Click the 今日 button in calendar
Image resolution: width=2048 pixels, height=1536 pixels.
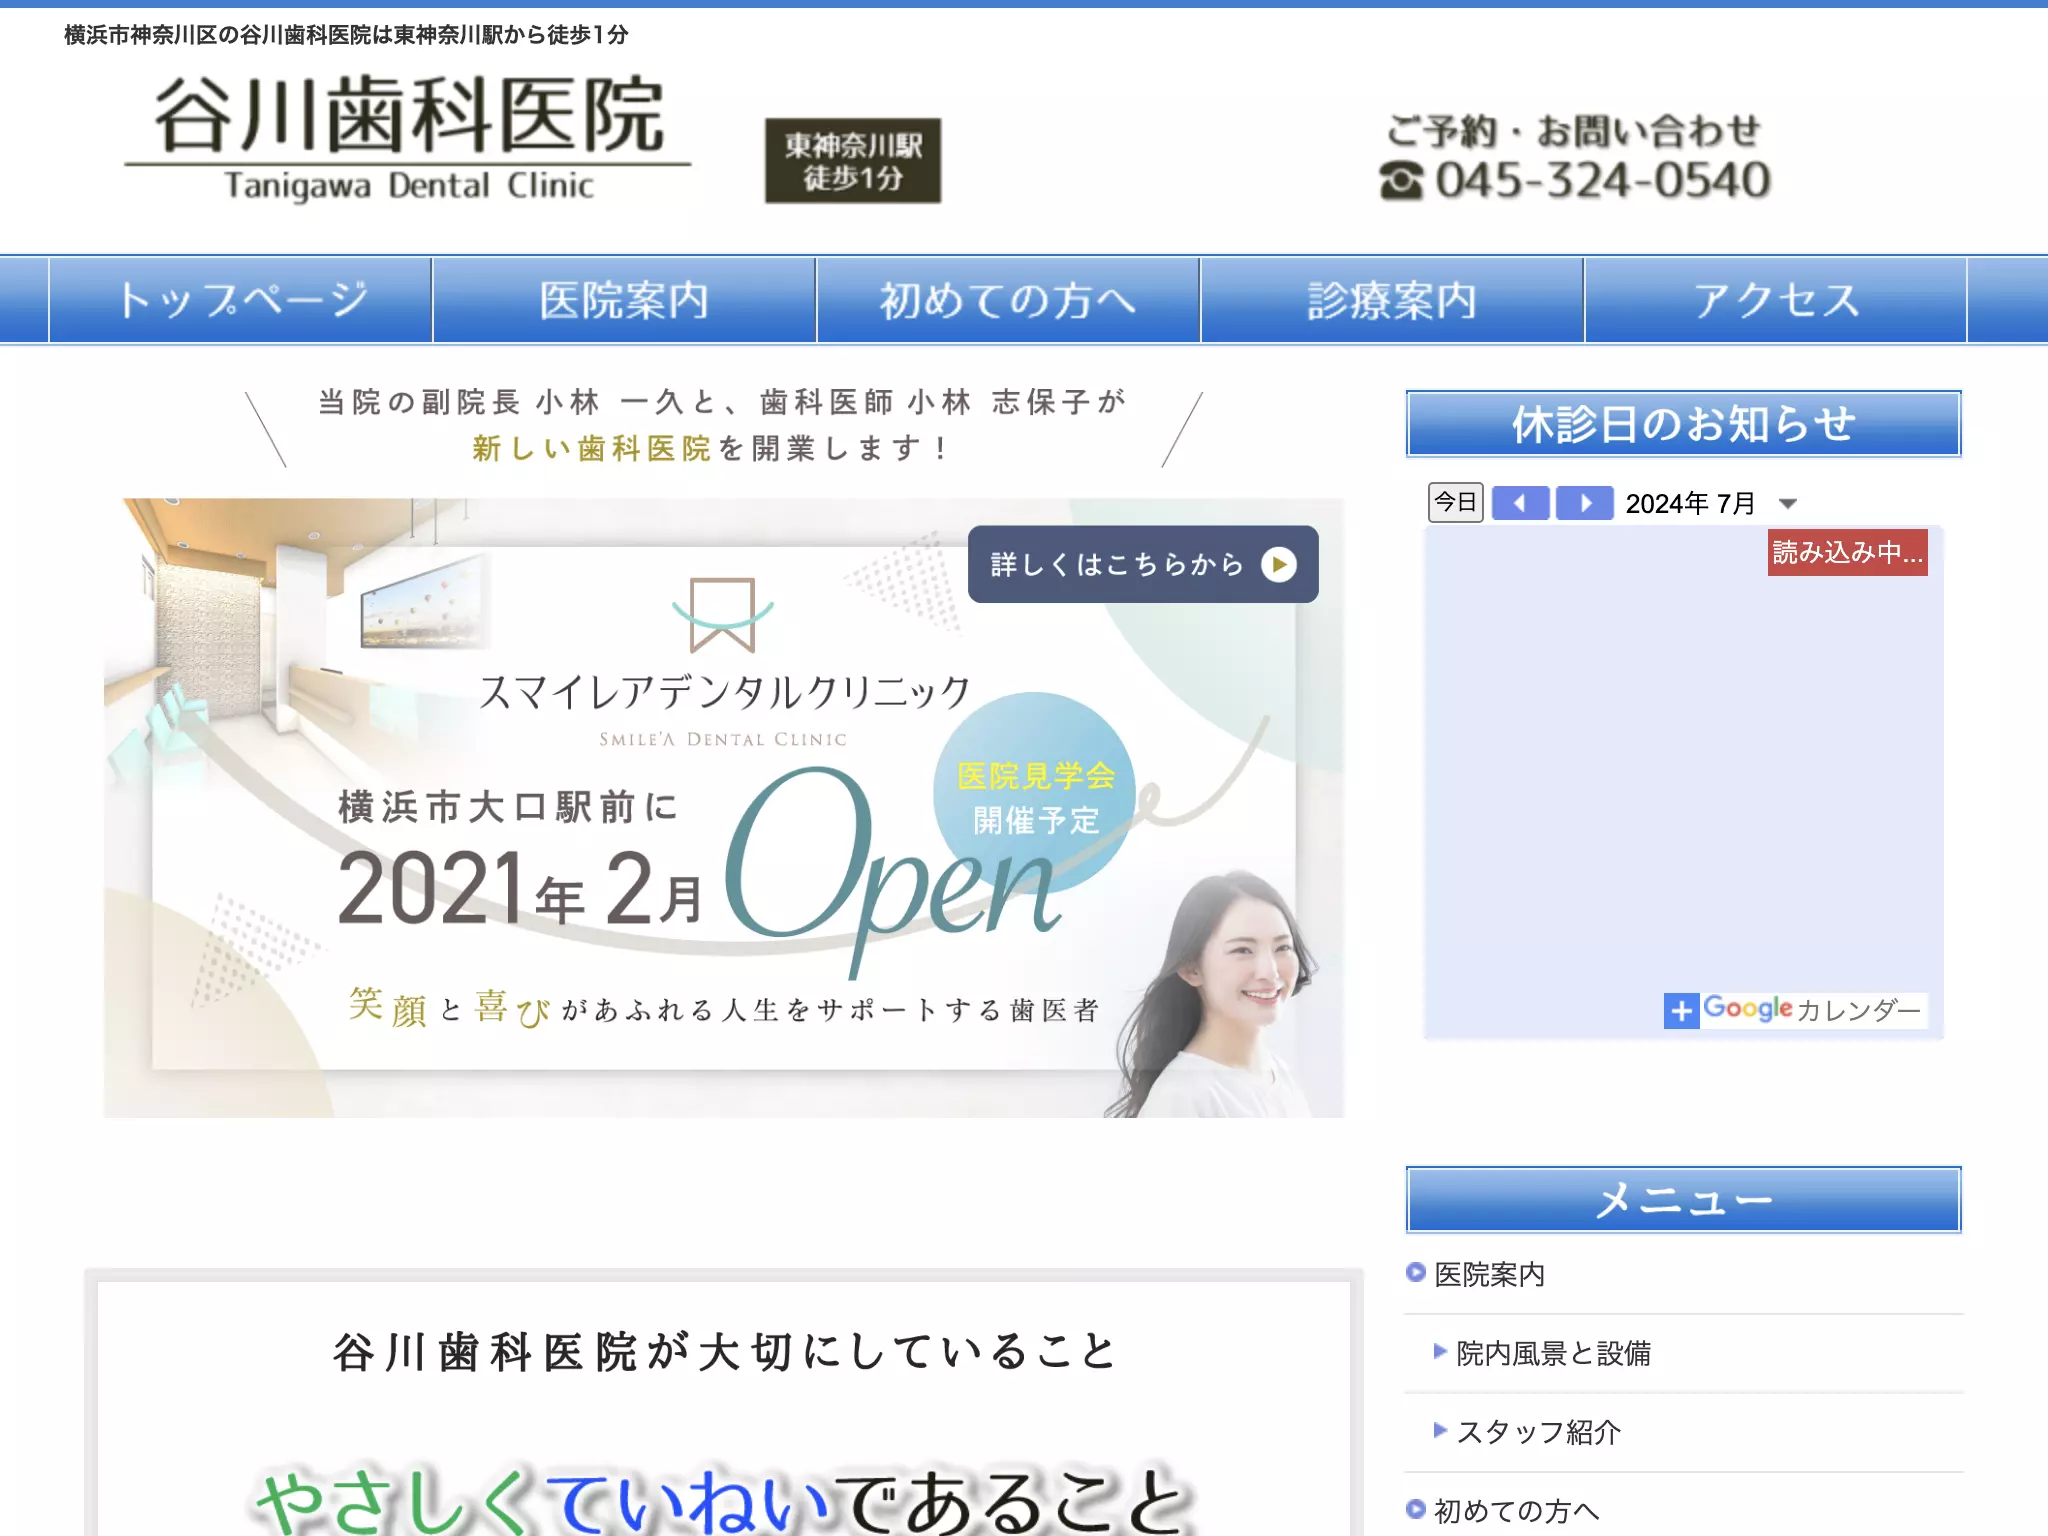(x=1455, y=502)
